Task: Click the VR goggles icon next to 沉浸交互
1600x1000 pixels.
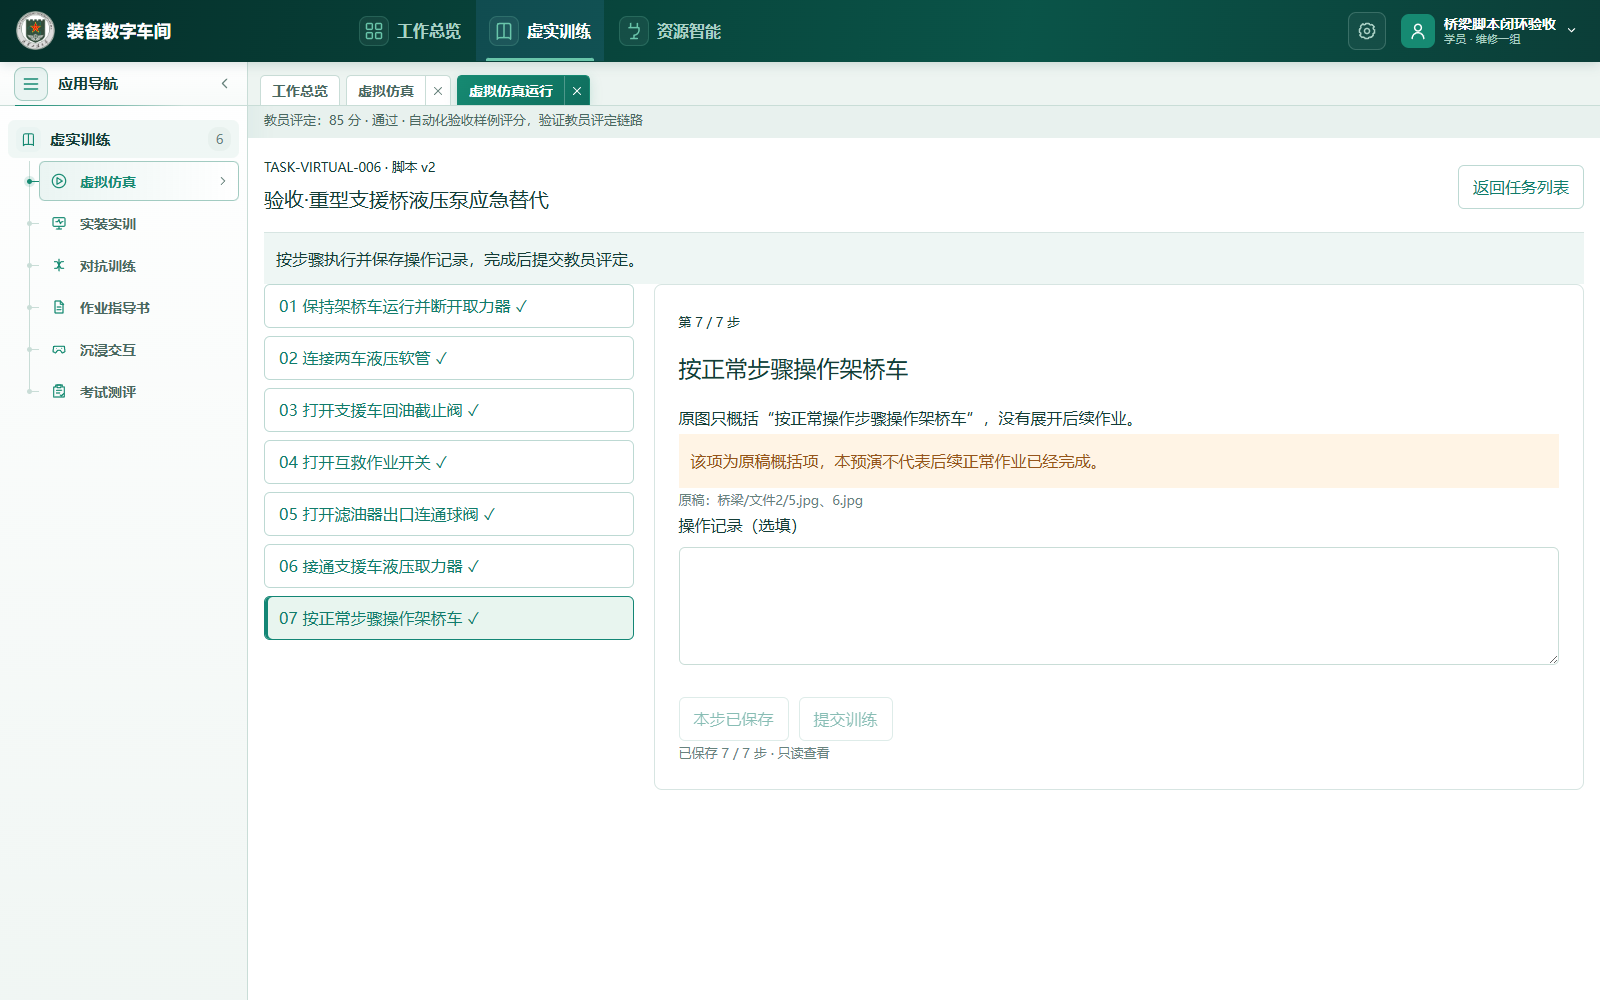Action: (59, 349)
